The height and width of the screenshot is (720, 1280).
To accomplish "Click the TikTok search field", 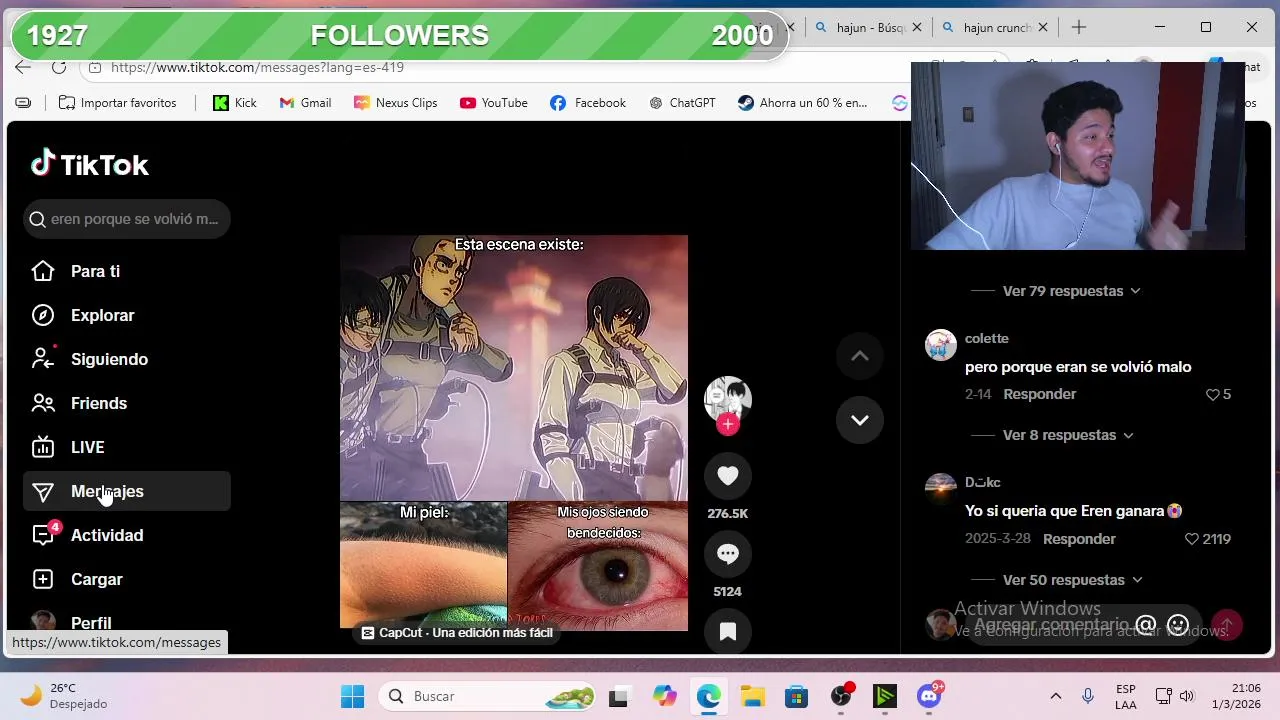I will (x=127, y=219).
